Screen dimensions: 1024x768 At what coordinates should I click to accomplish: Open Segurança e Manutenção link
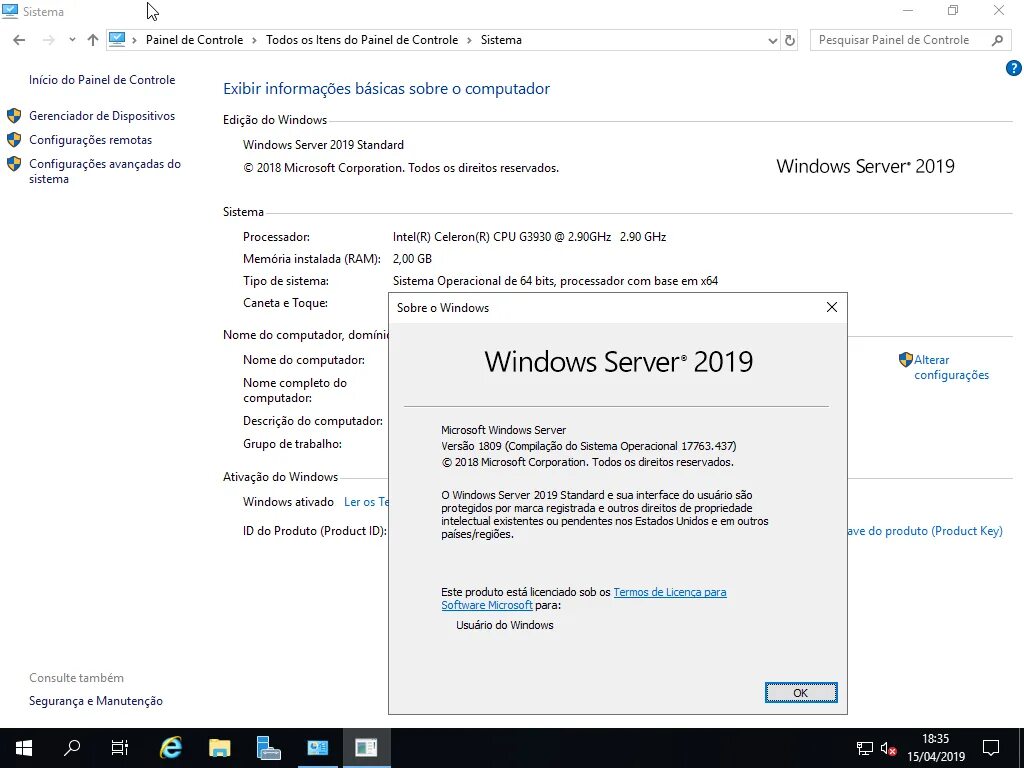click(x=96, y=701)
